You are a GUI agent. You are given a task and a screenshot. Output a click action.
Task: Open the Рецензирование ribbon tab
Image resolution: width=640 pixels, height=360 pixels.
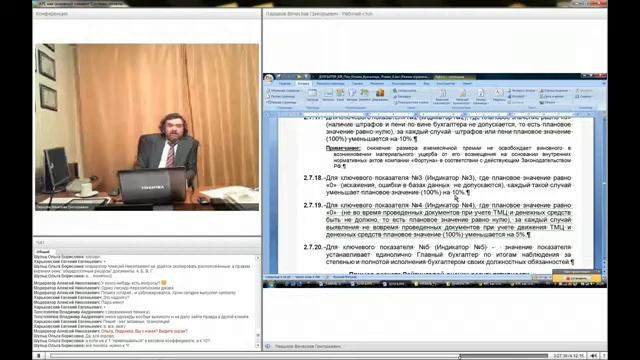404,84
